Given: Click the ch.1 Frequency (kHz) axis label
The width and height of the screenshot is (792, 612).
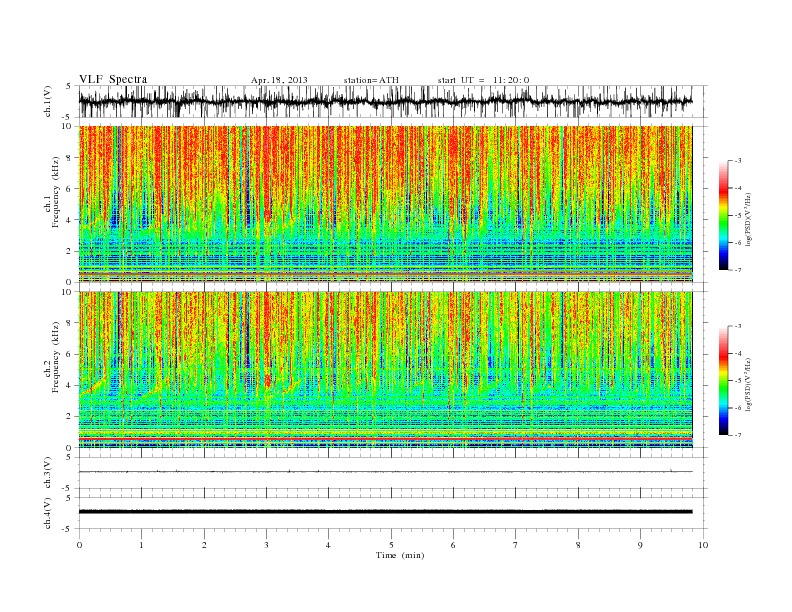Looking at the screenshot, I should tap(52, 192).
